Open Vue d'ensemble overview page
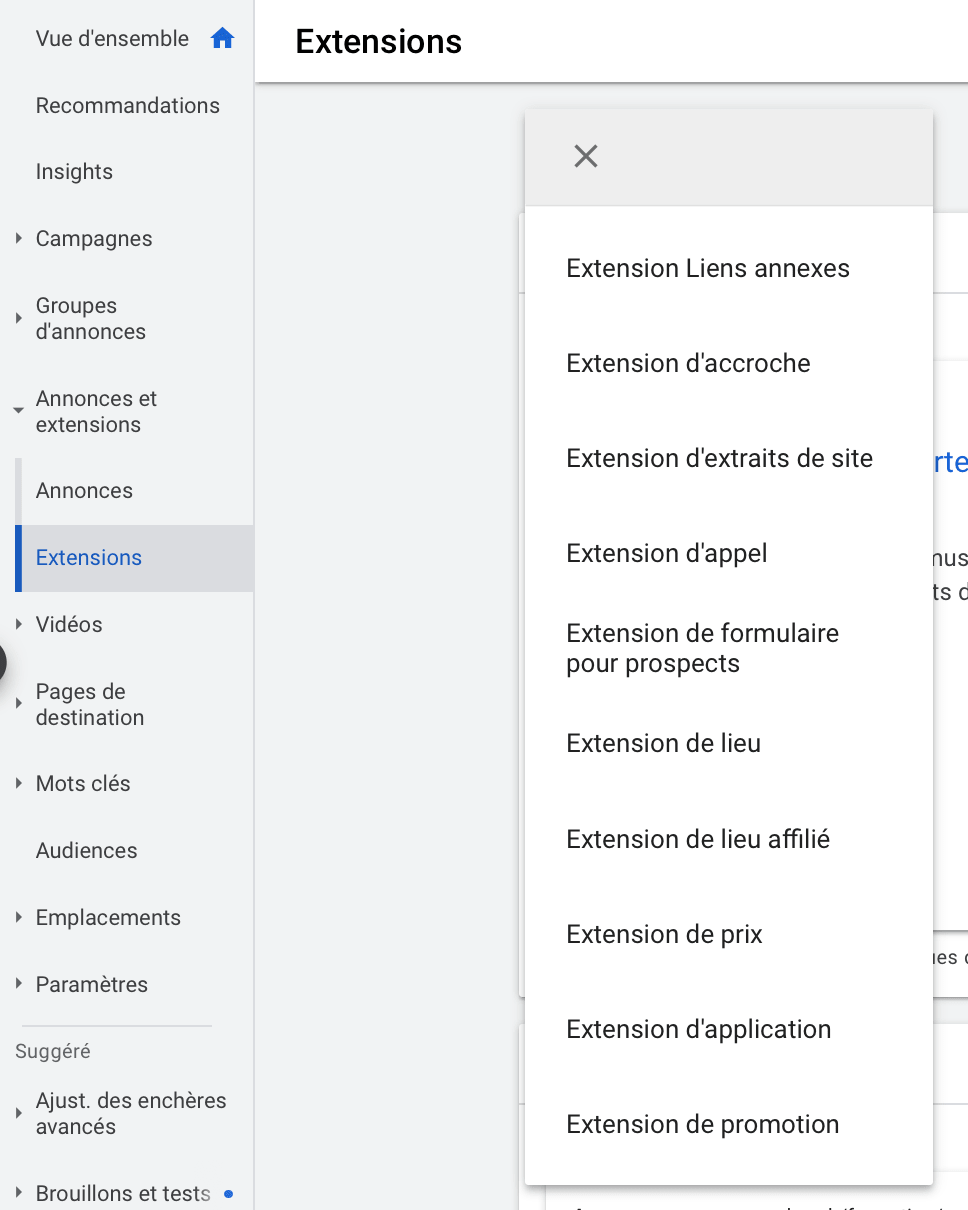968x1210 pixels. tap(112, 39)
